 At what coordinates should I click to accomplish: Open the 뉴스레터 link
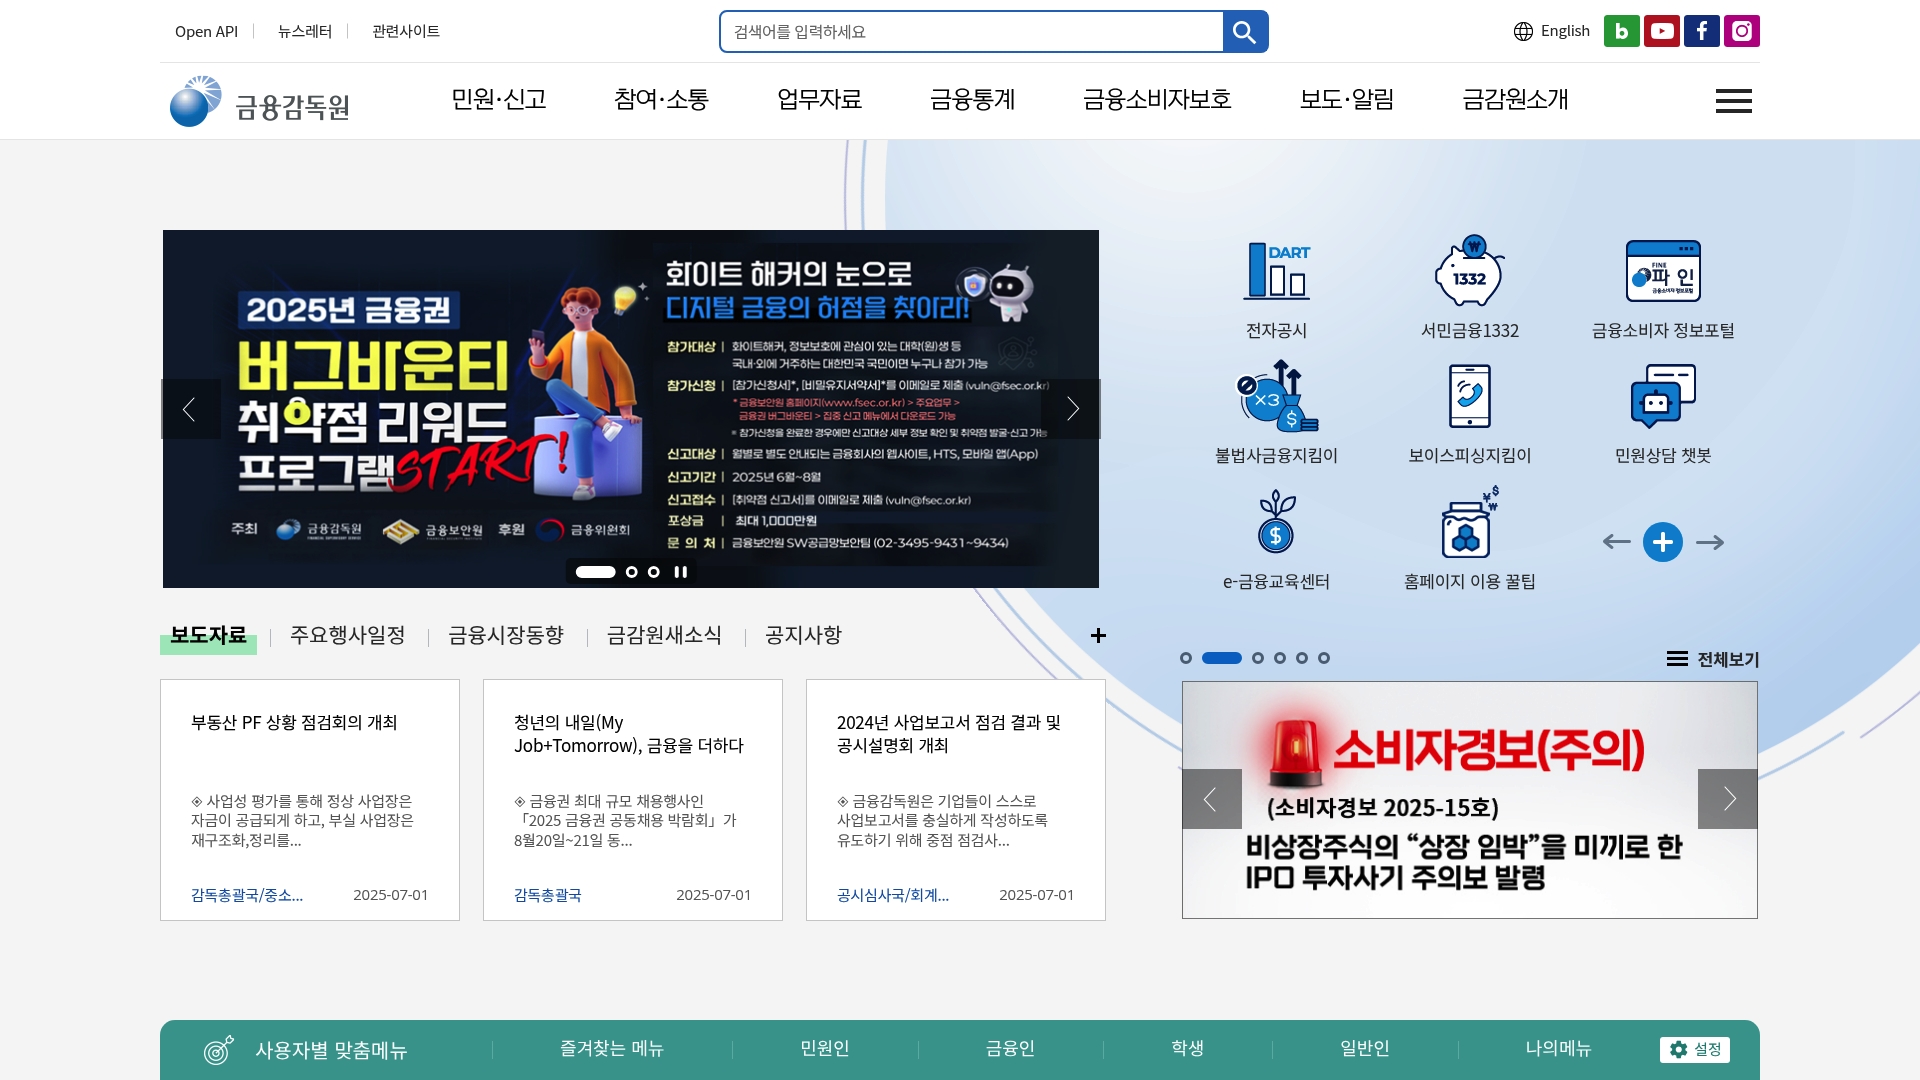click(305, 32)
